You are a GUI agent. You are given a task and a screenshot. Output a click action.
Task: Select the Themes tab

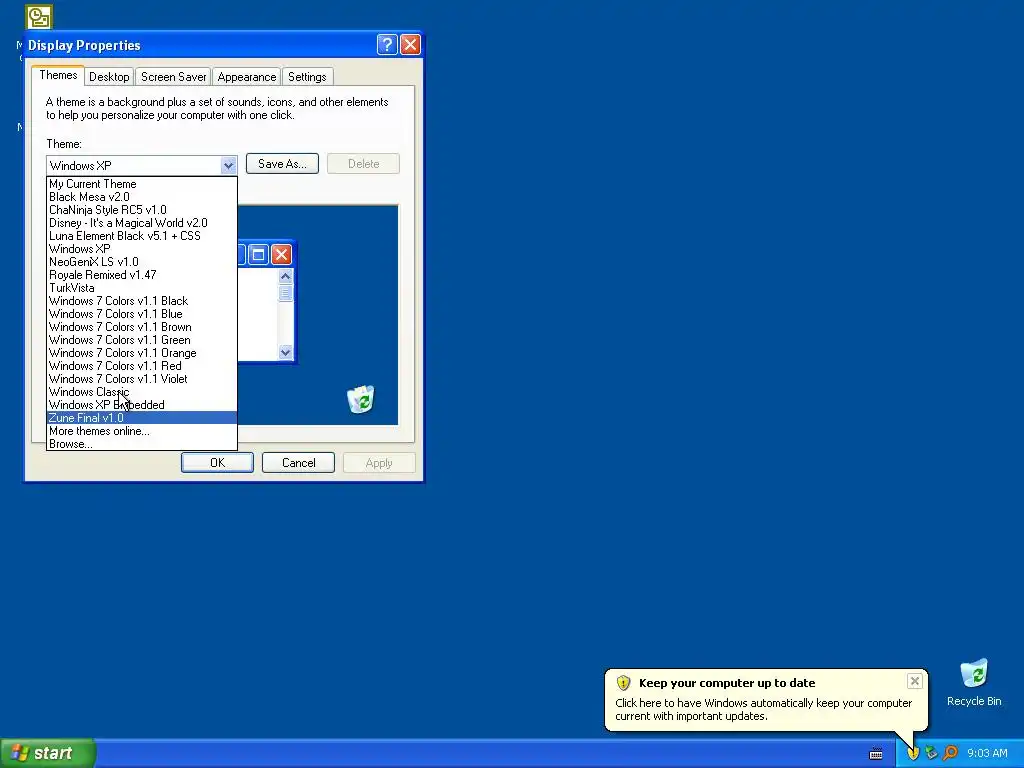coord(58,75)
